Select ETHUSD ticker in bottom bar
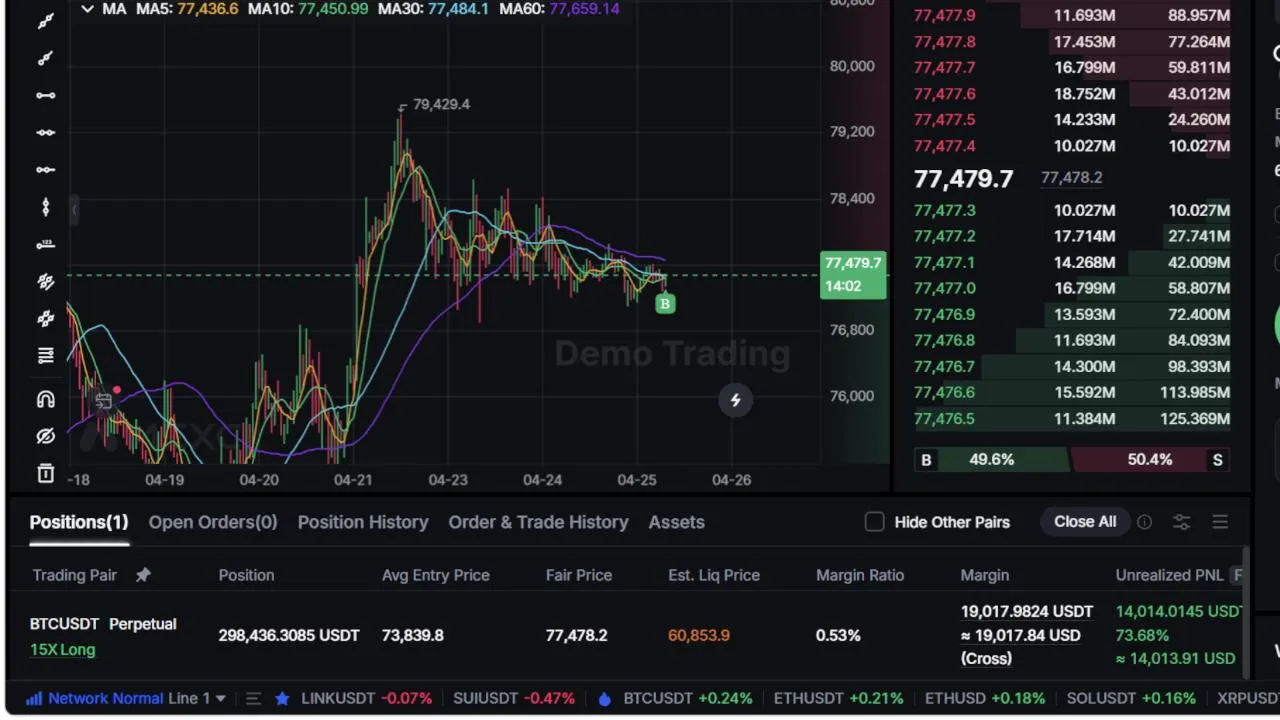The height and width of the screenshot is (720, 1280). click(x=985, y=698)
